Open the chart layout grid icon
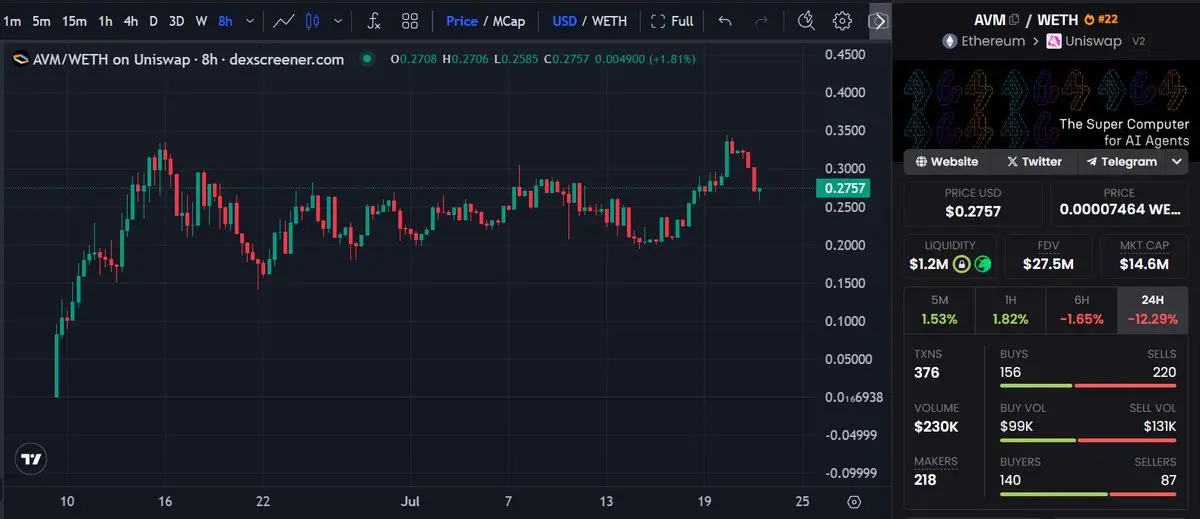 (410, 20)
